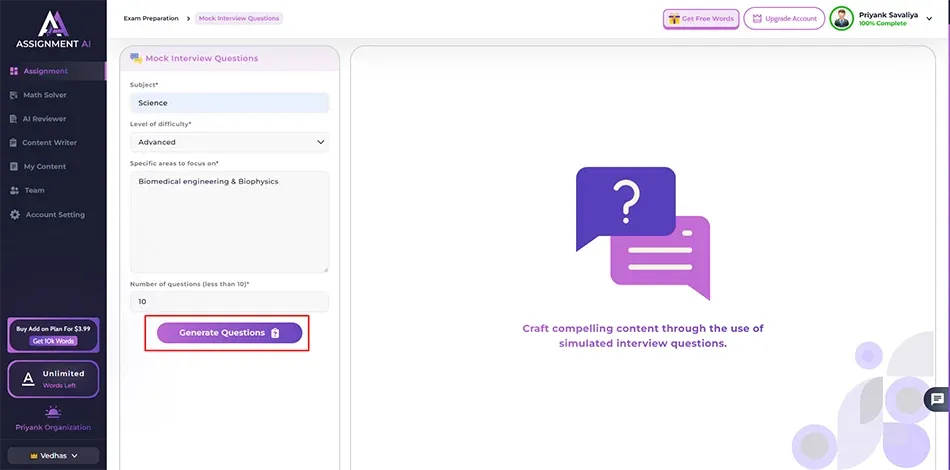Open the Vedhas workspace dropdown

click(53, 455)
